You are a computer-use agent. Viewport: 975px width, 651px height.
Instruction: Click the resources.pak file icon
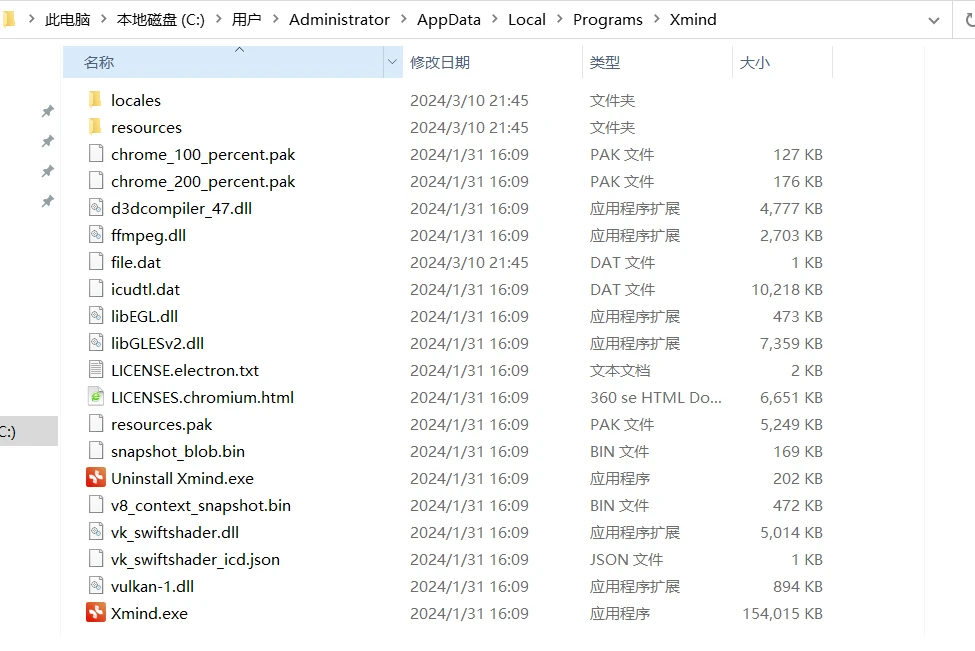pyautogui.click(x=96, y=424)
